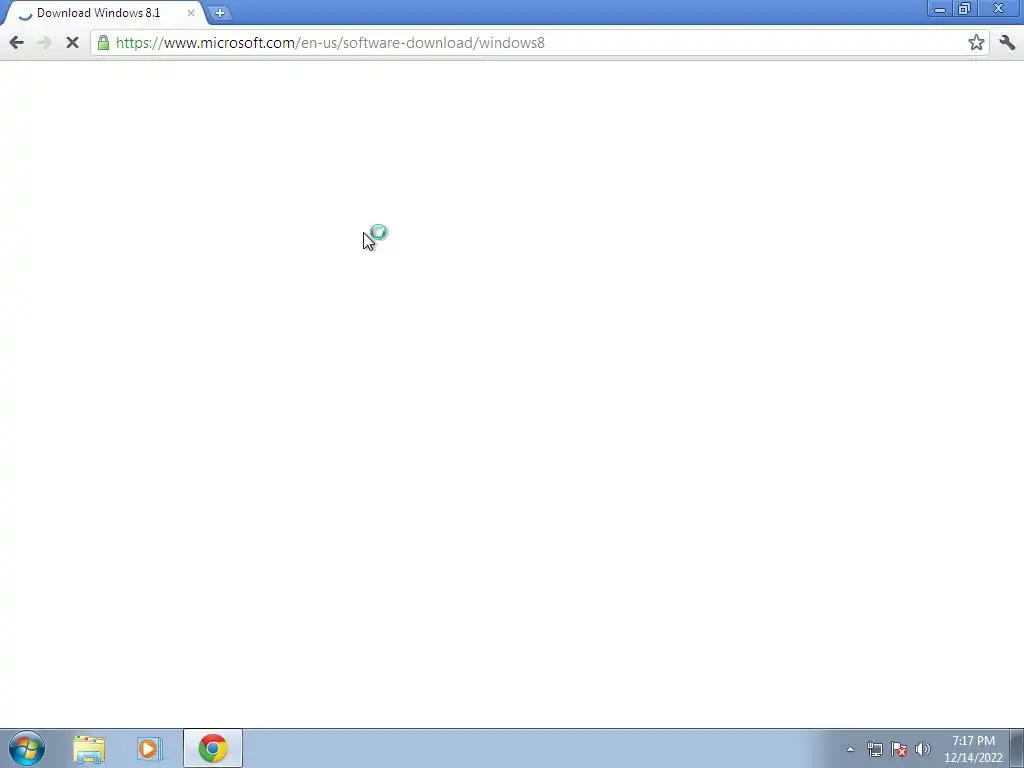The height and width of the screenshot is (768, 1024).
Task: Bookmark this page with the star
Action: [976, 43]
